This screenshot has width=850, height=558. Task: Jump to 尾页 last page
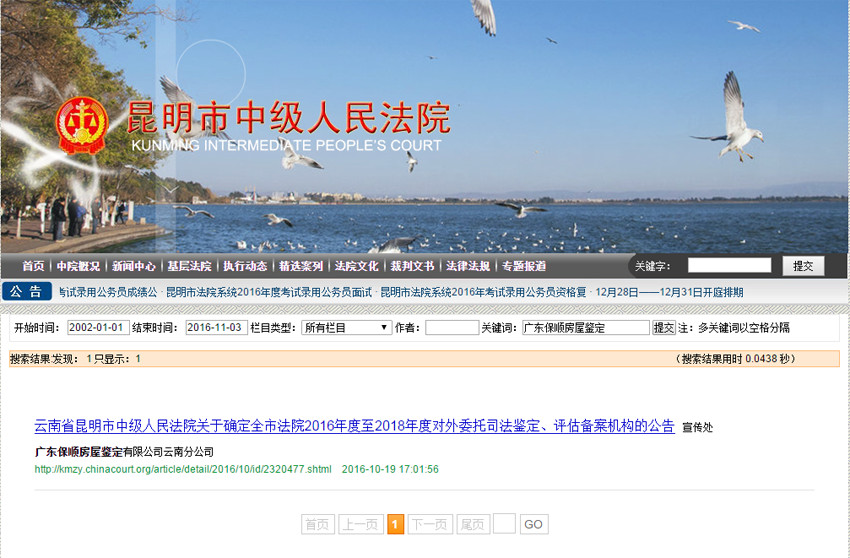pyautogui.click(x=472, y=524)
